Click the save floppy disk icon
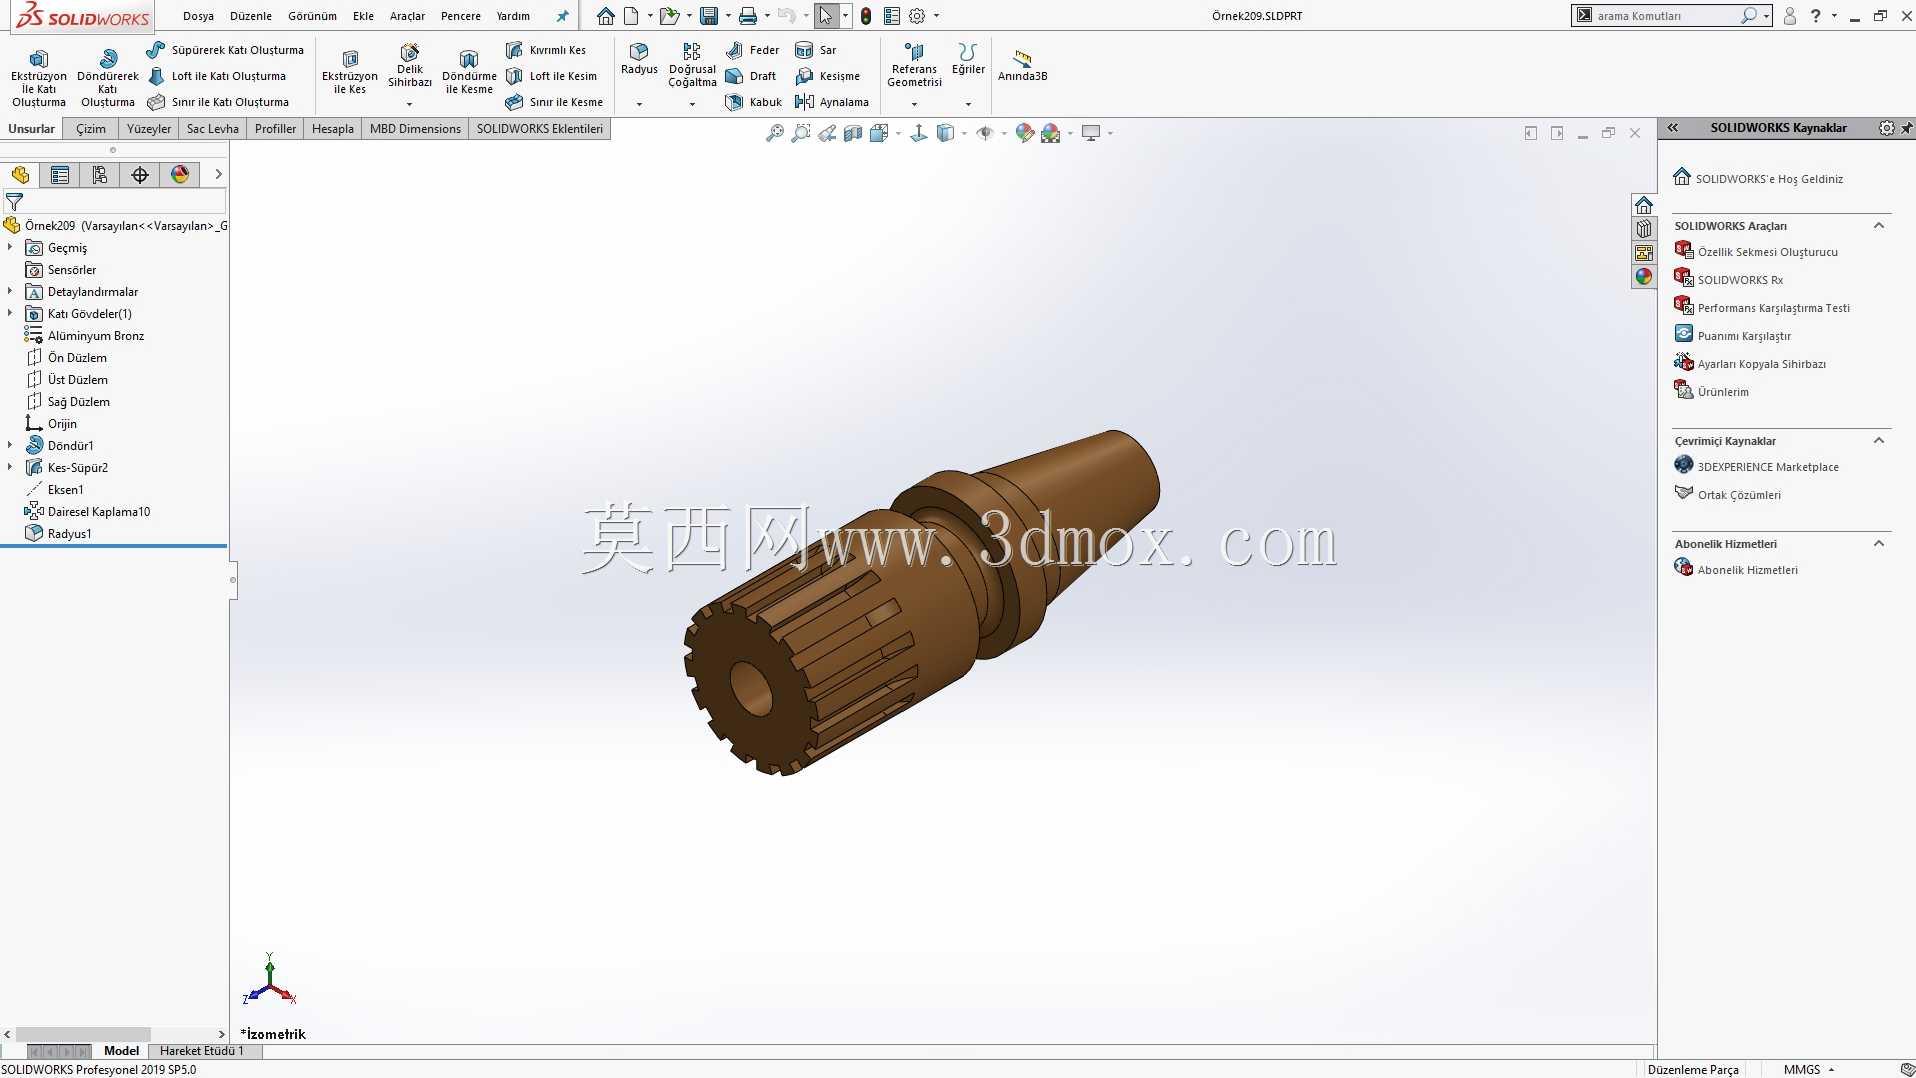 [709, 16]
